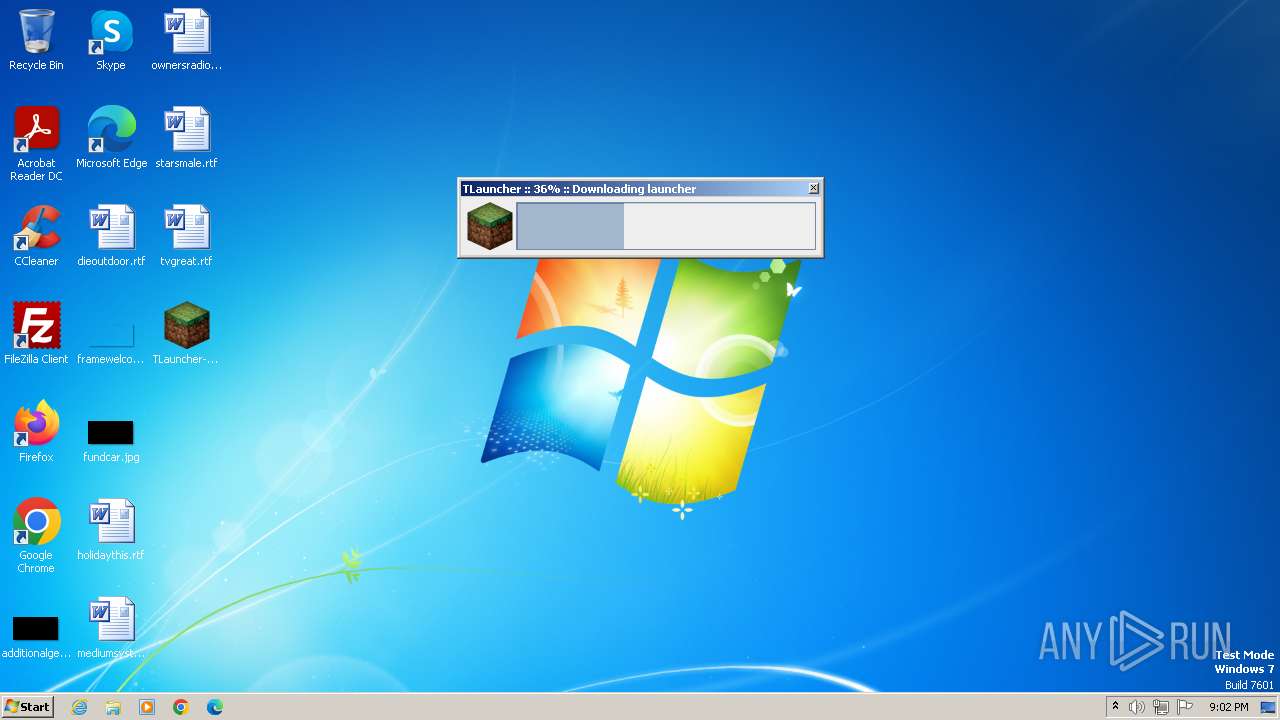Open Acrobat Reader DC shortcut
The image size is (1280, 720).
[36, 144]
